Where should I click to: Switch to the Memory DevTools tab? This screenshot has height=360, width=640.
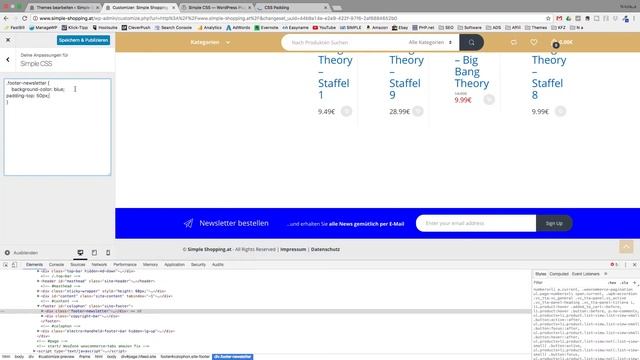click(150, 265)
